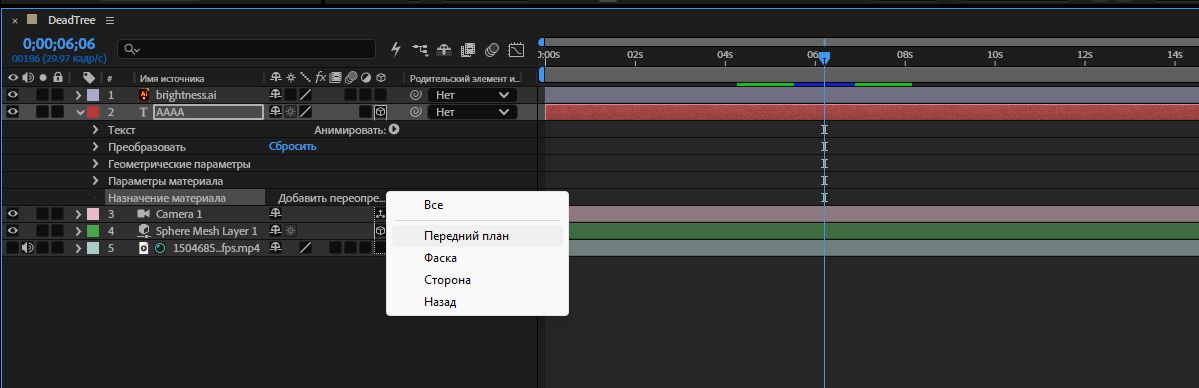The height and width of the screenshot is (388, 1199).
Task: Click the blue current time indicator playhead
Action: point(824,57)
